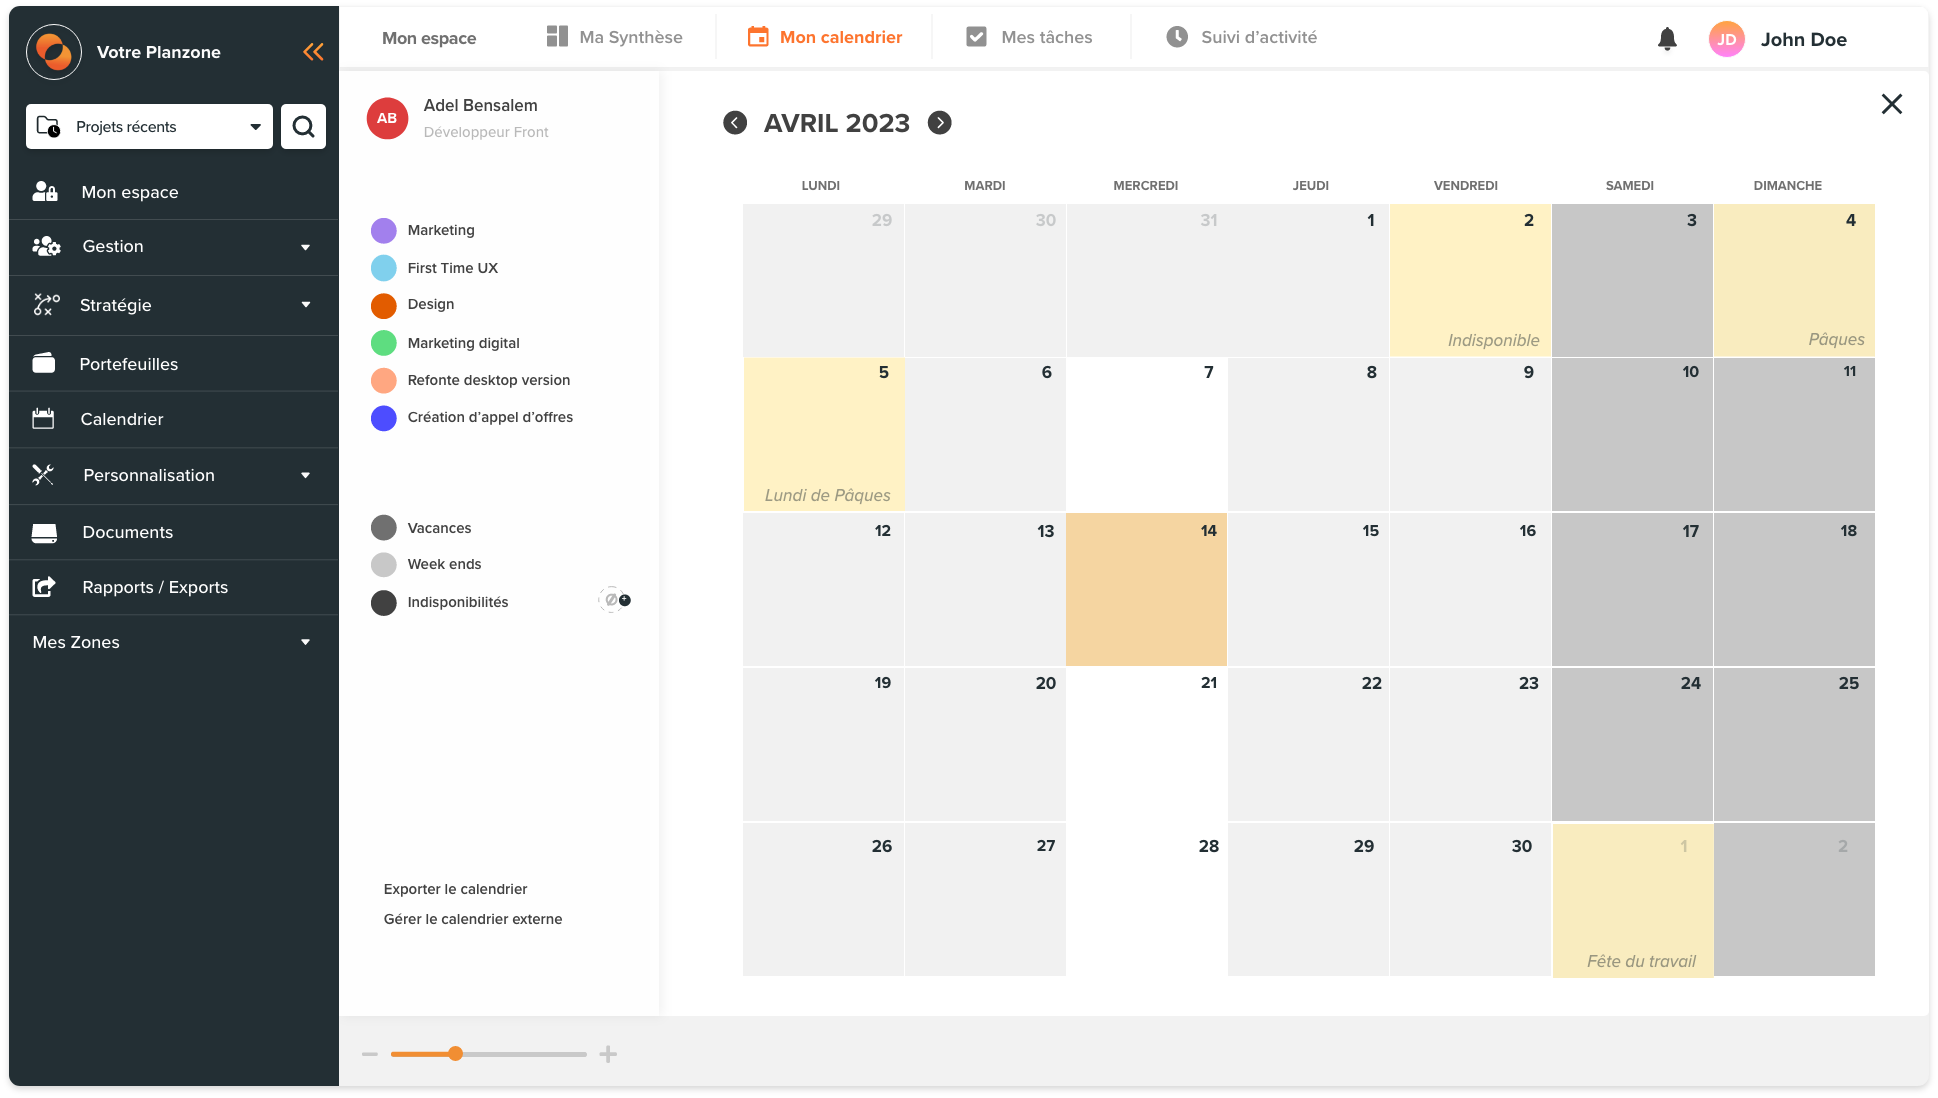Viewport: 1938px width, 1098px height.
Task: Expand the Mes Zones arrow
Action: click(x=306, y=642)
